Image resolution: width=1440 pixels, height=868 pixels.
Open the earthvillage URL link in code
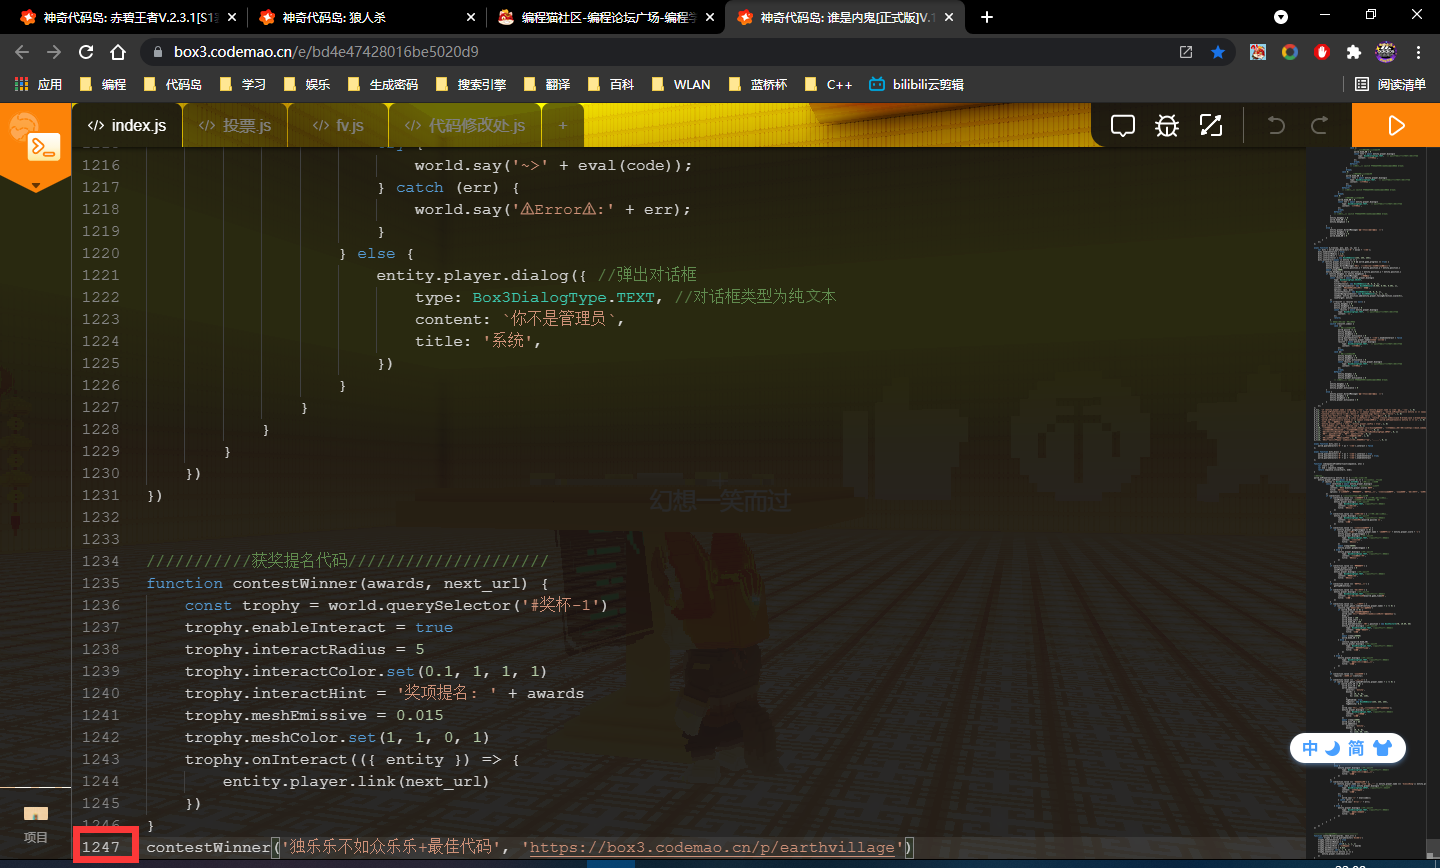712,847
